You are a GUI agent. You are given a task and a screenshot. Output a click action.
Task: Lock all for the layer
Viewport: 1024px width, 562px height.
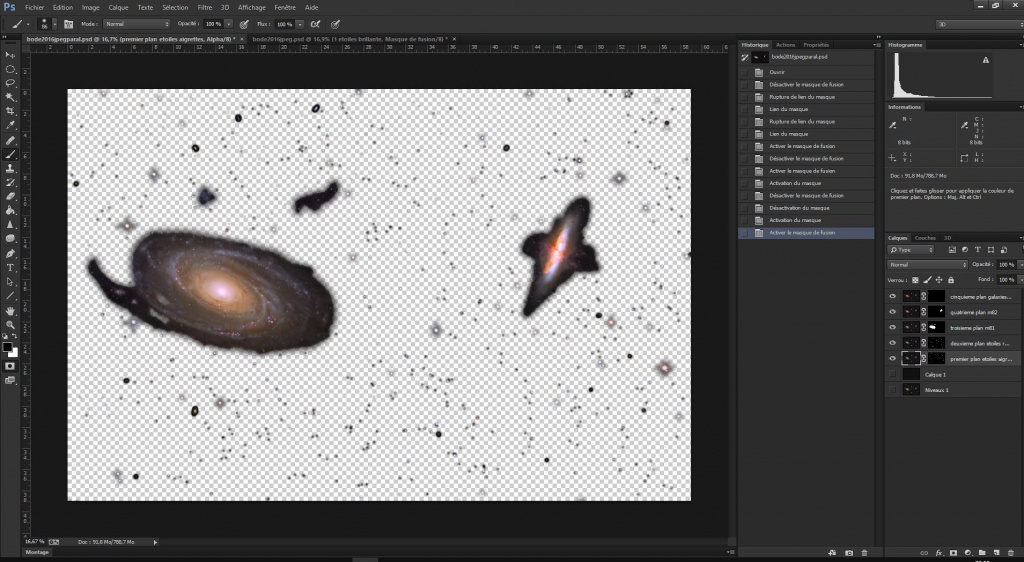[951, 280]
